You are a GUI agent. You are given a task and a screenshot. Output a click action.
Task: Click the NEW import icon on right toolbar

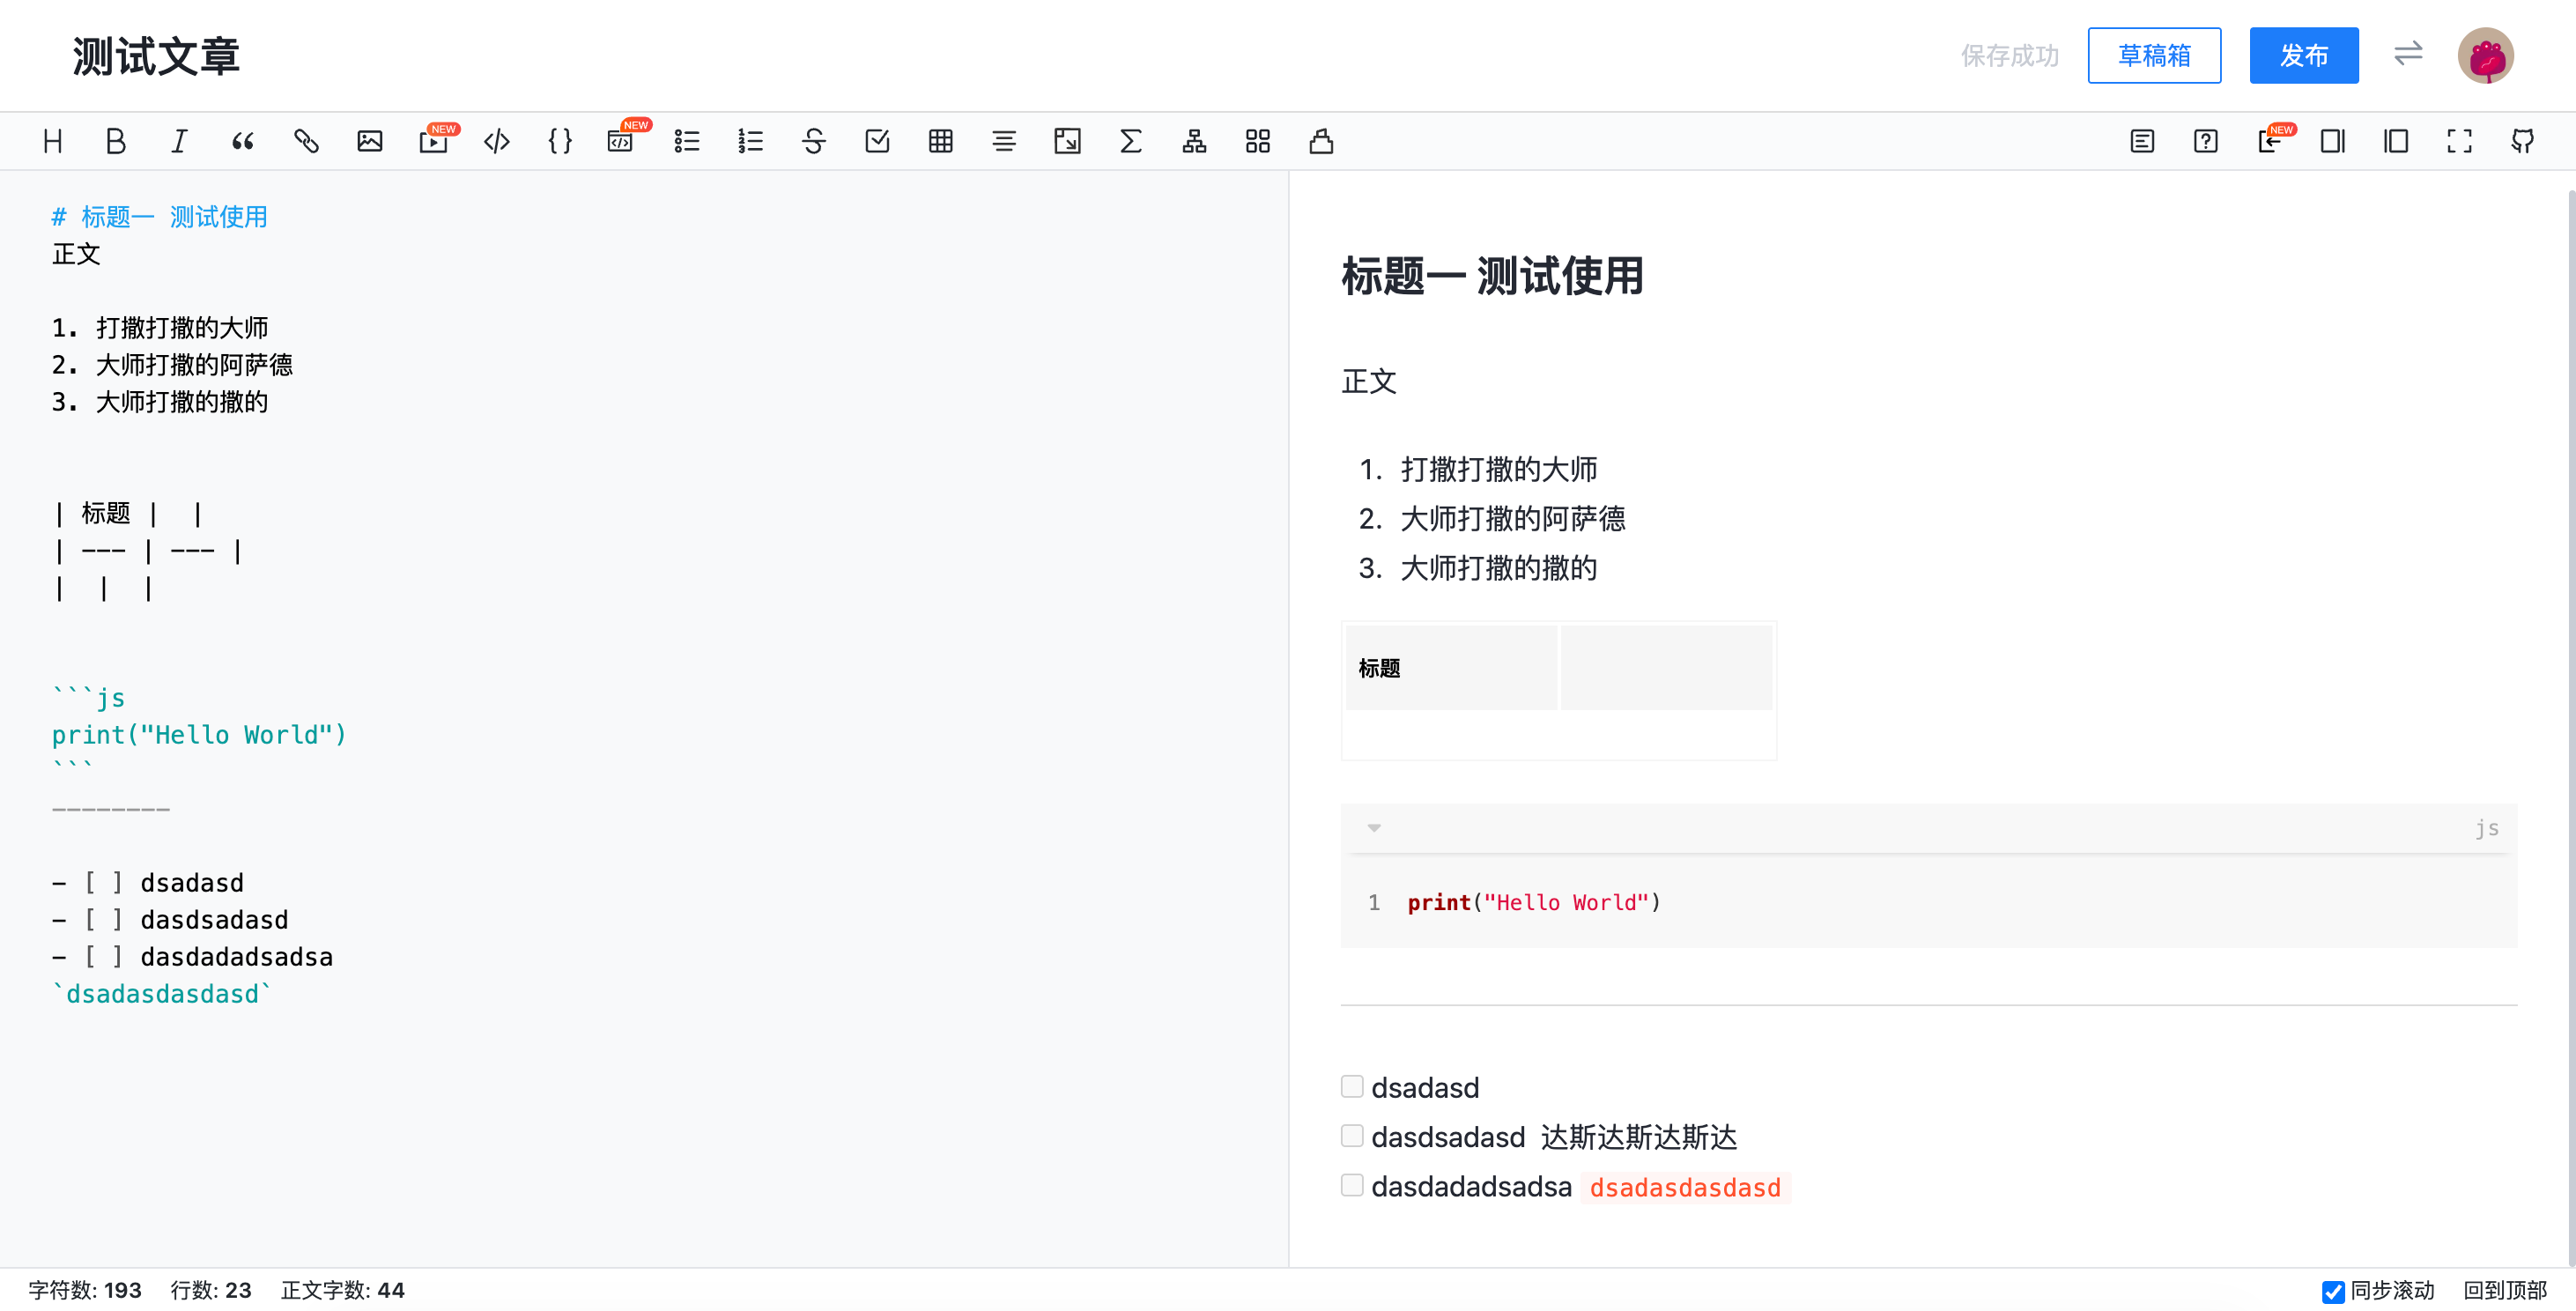(2273, 140)
